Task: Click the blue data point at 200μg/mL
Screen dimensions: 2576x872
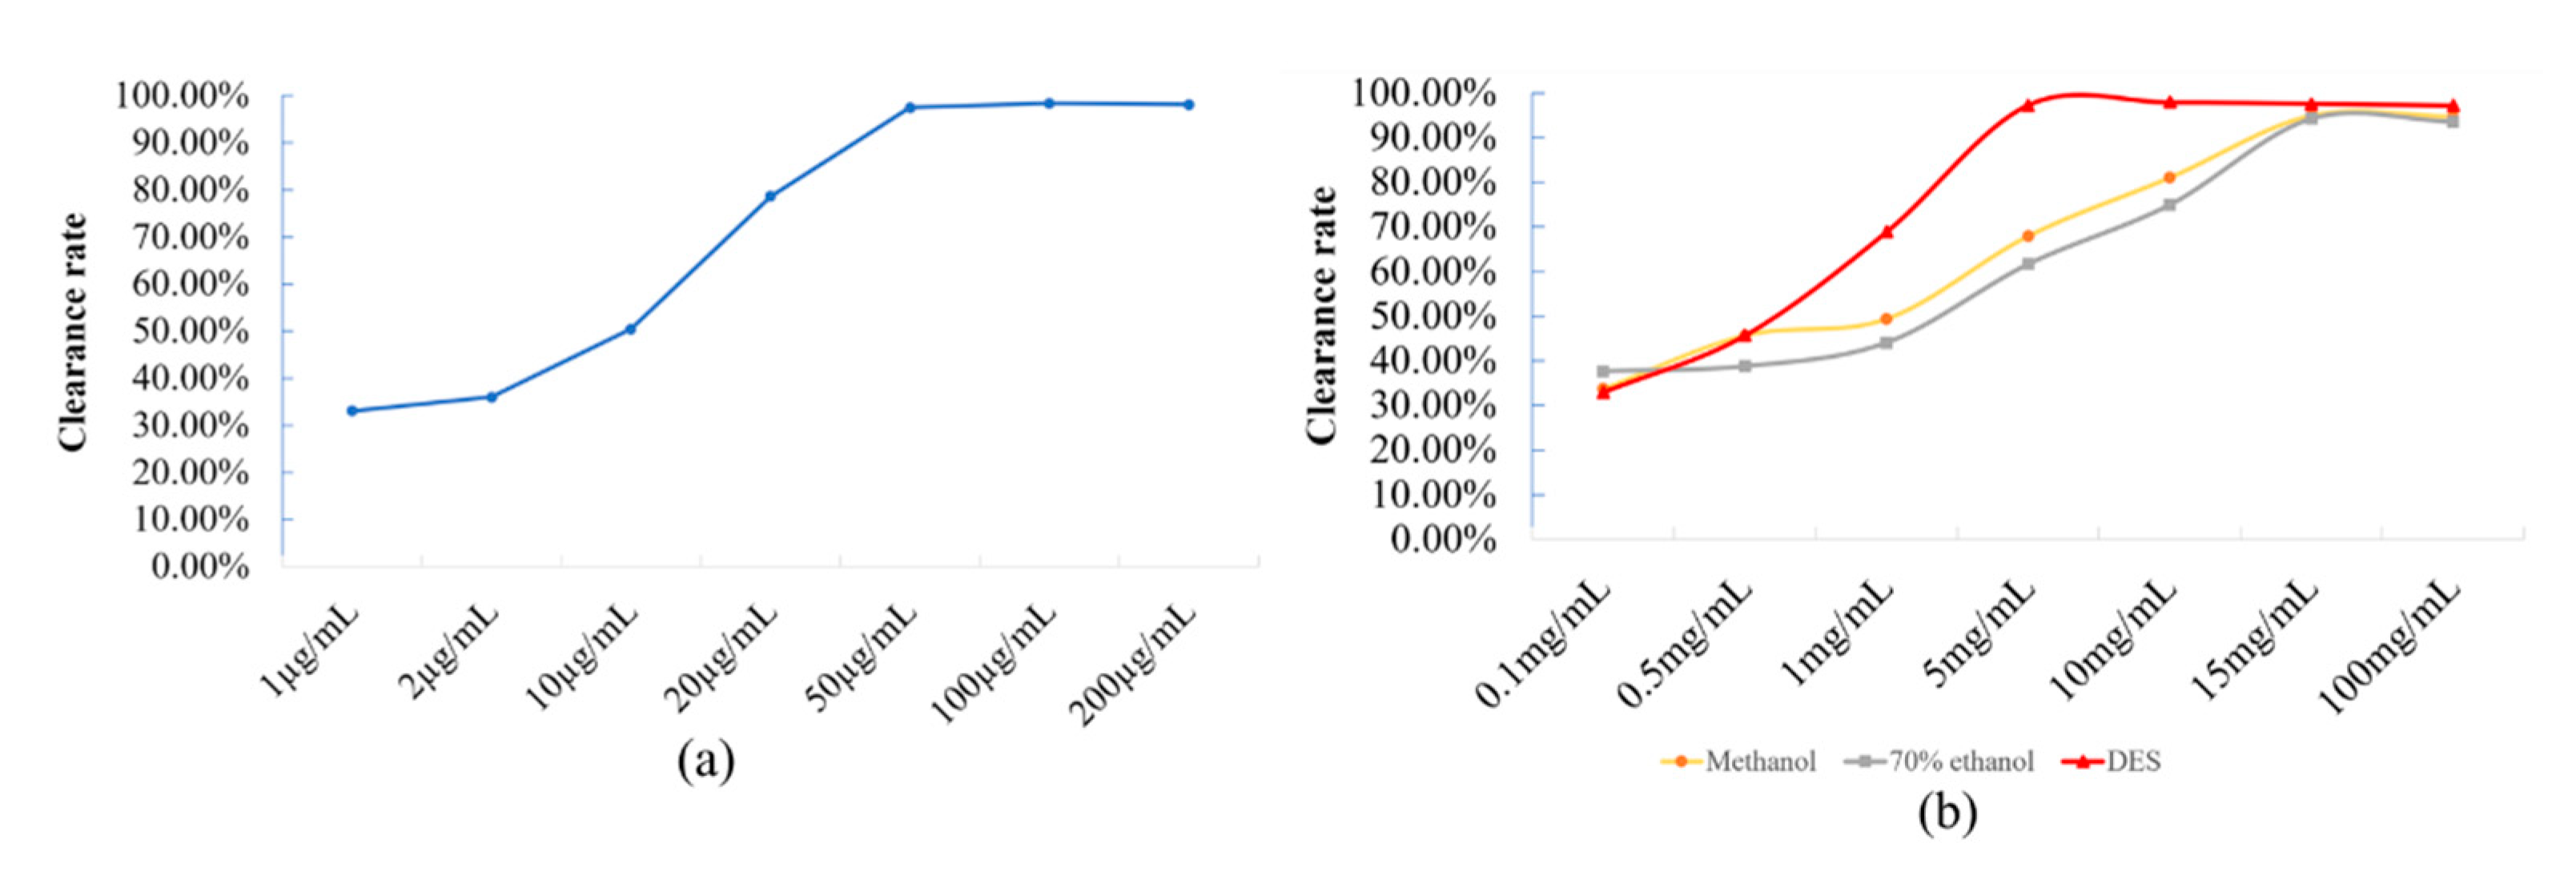Action: (1189, 104)
